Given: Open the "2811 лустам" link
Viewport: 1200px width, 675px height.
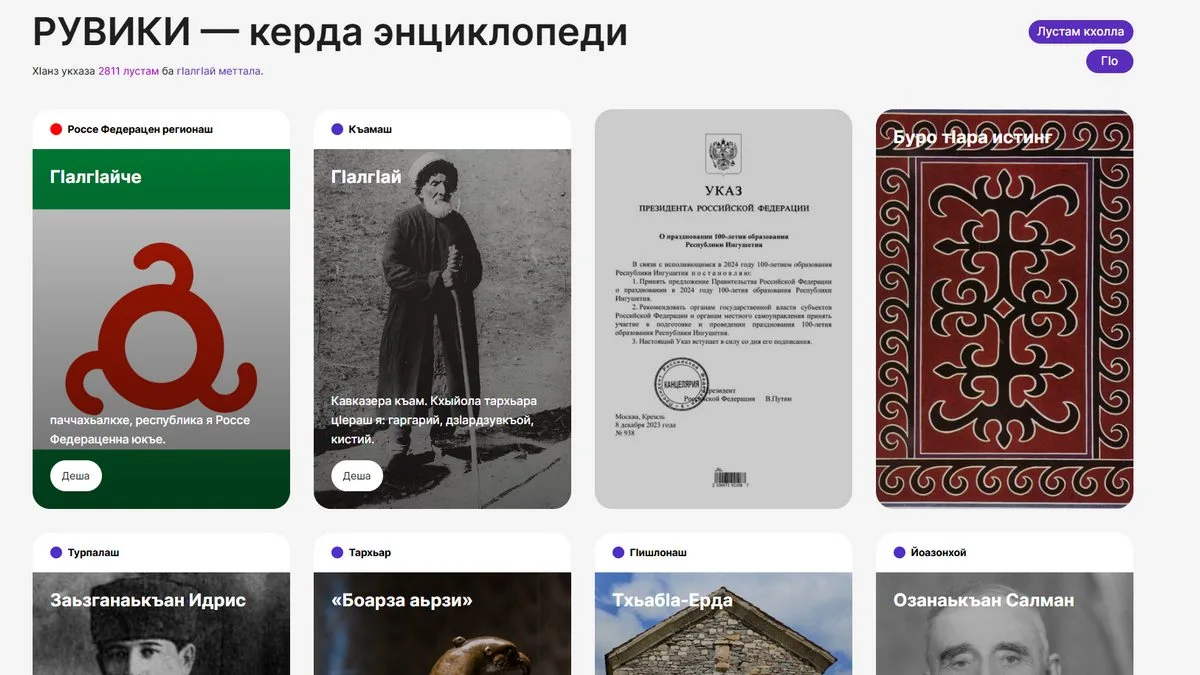Looking at the screenshot, I should point(127,71).
